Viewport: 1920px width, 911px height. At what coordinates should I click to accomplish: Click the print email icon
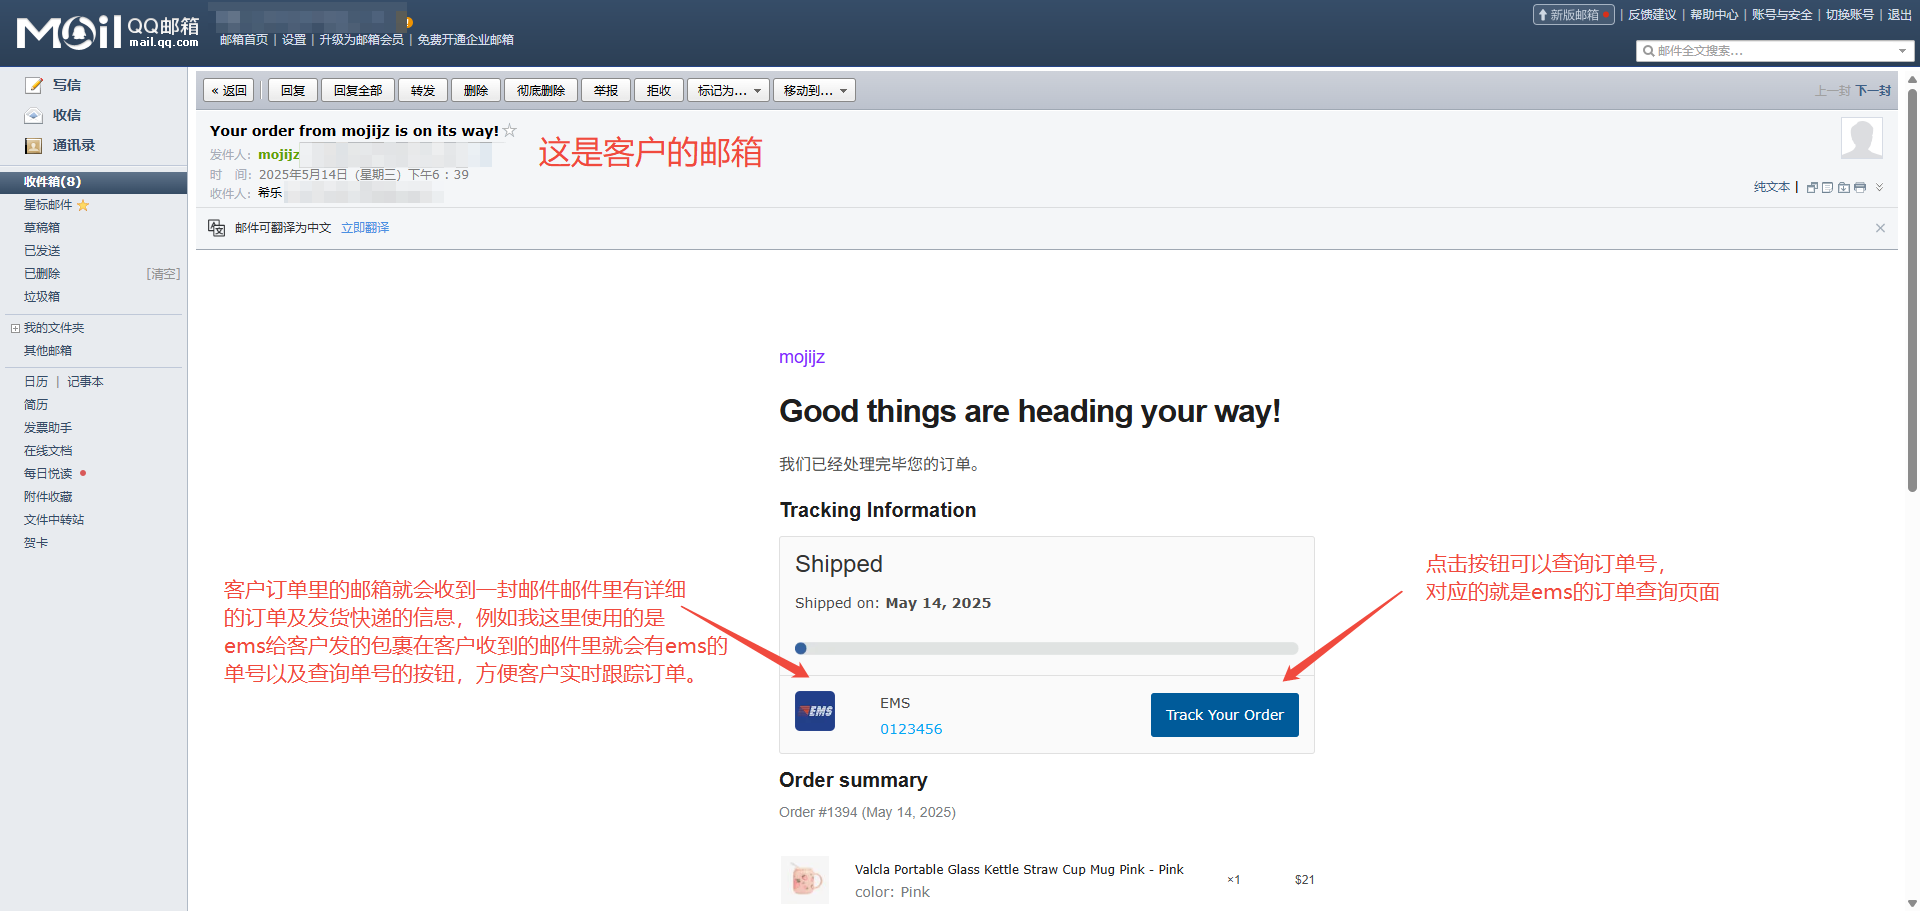pyautogui.click(x=1860, y=187)
